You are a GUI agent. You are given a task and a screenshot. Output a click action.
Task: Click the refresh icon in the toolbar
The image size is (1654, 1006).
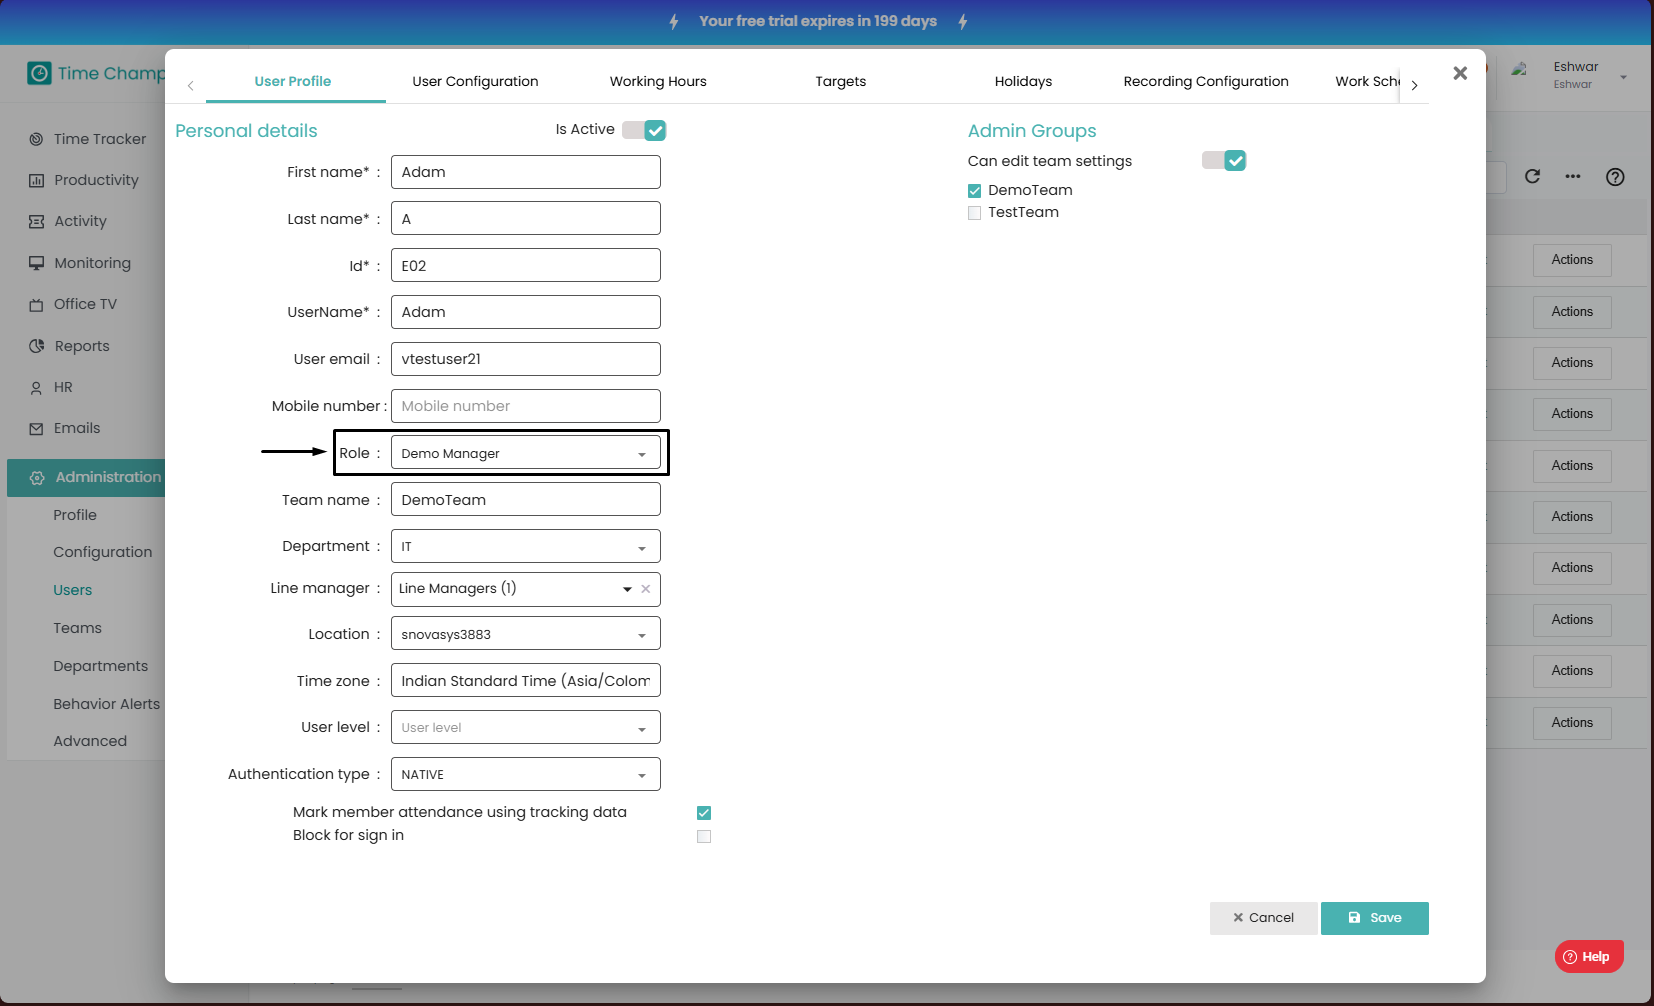(x=1532, y=177)
